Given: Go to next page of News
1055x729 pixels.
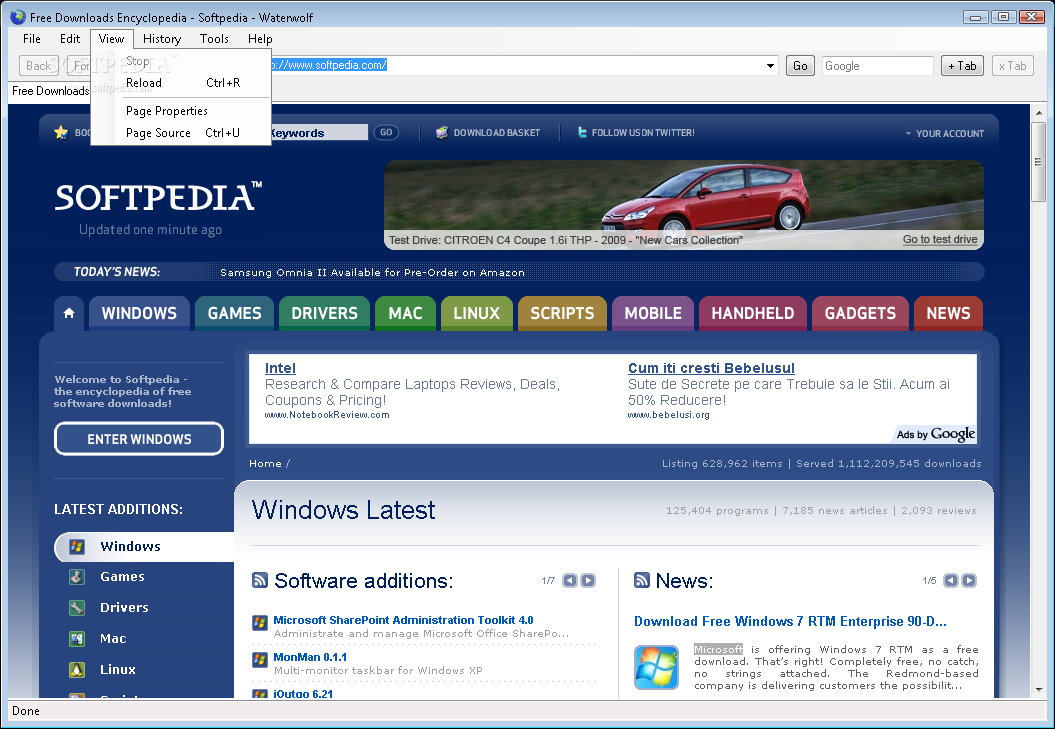Looking at the screenshot, I should [x=969, y=580].
